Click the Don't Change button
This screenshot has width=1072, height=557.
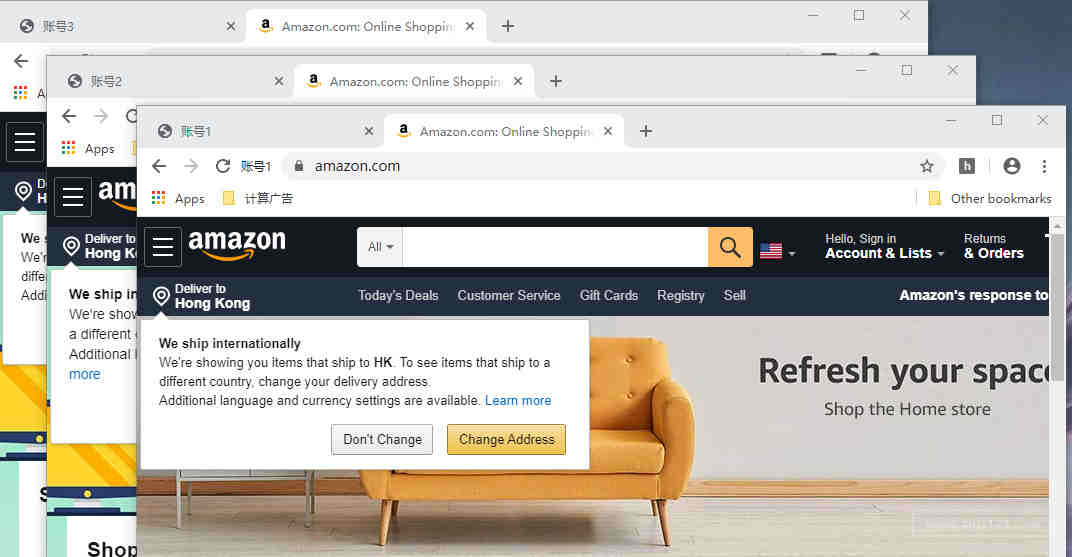[x=382, y=439]
